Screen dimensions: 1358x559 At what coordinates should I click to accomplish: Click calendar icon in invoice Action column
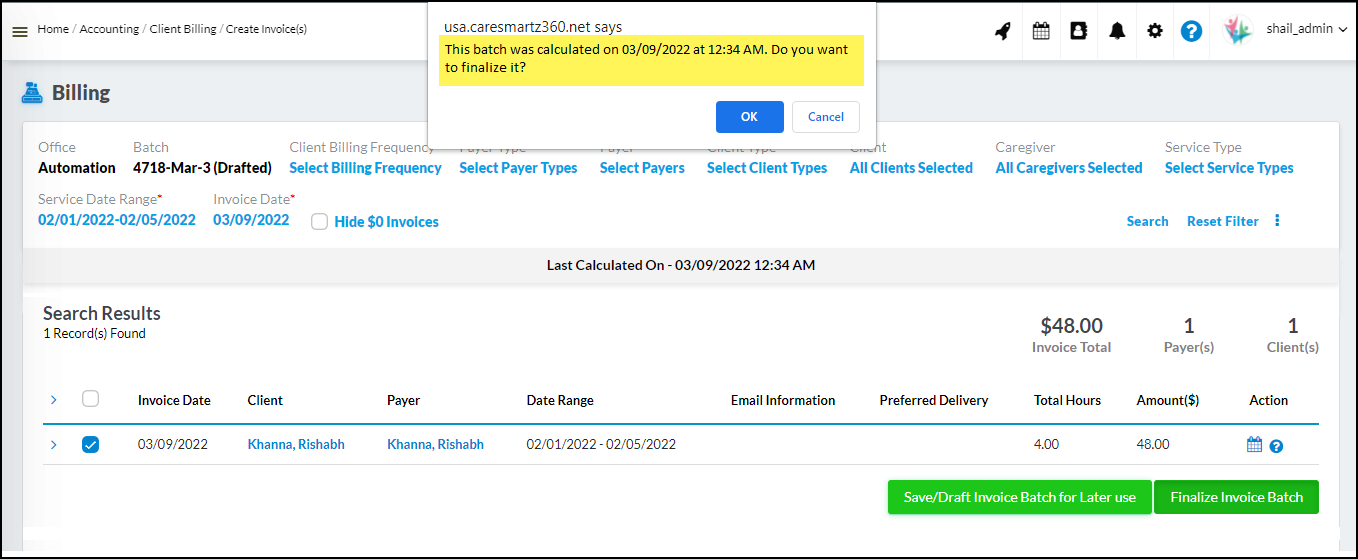1254,445
